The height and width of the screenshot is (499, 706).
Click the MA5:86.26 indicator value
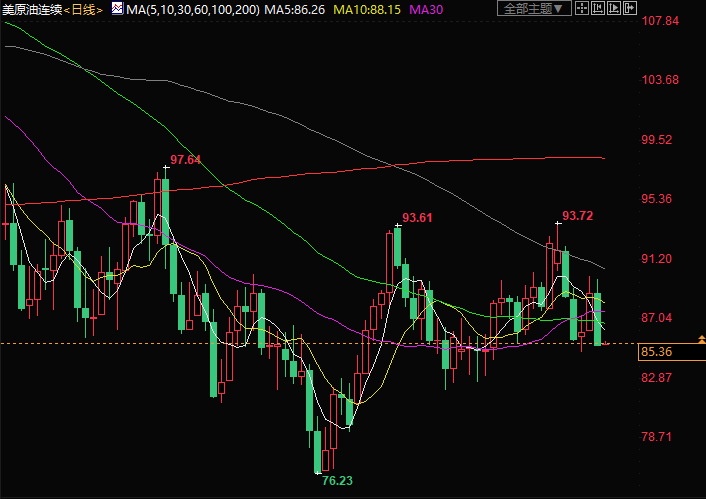(x=297, y=8)
